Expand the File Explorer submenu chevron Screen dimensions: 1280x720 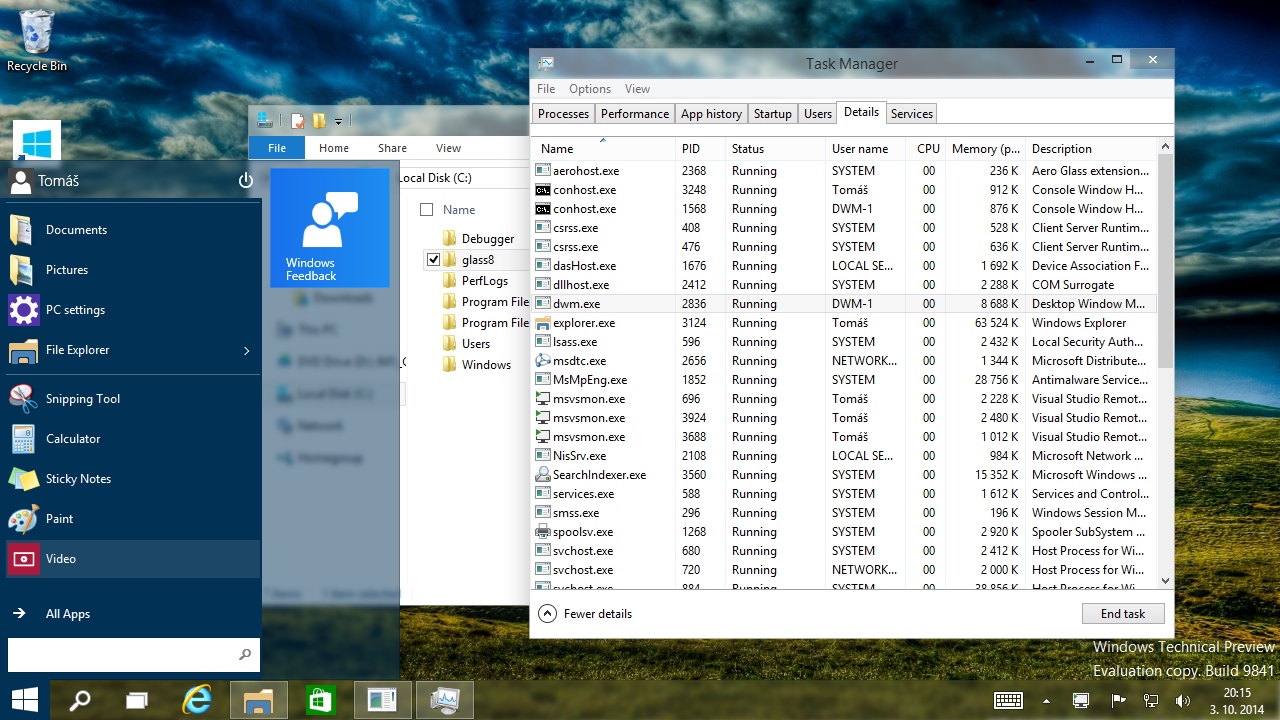[247, 350]
